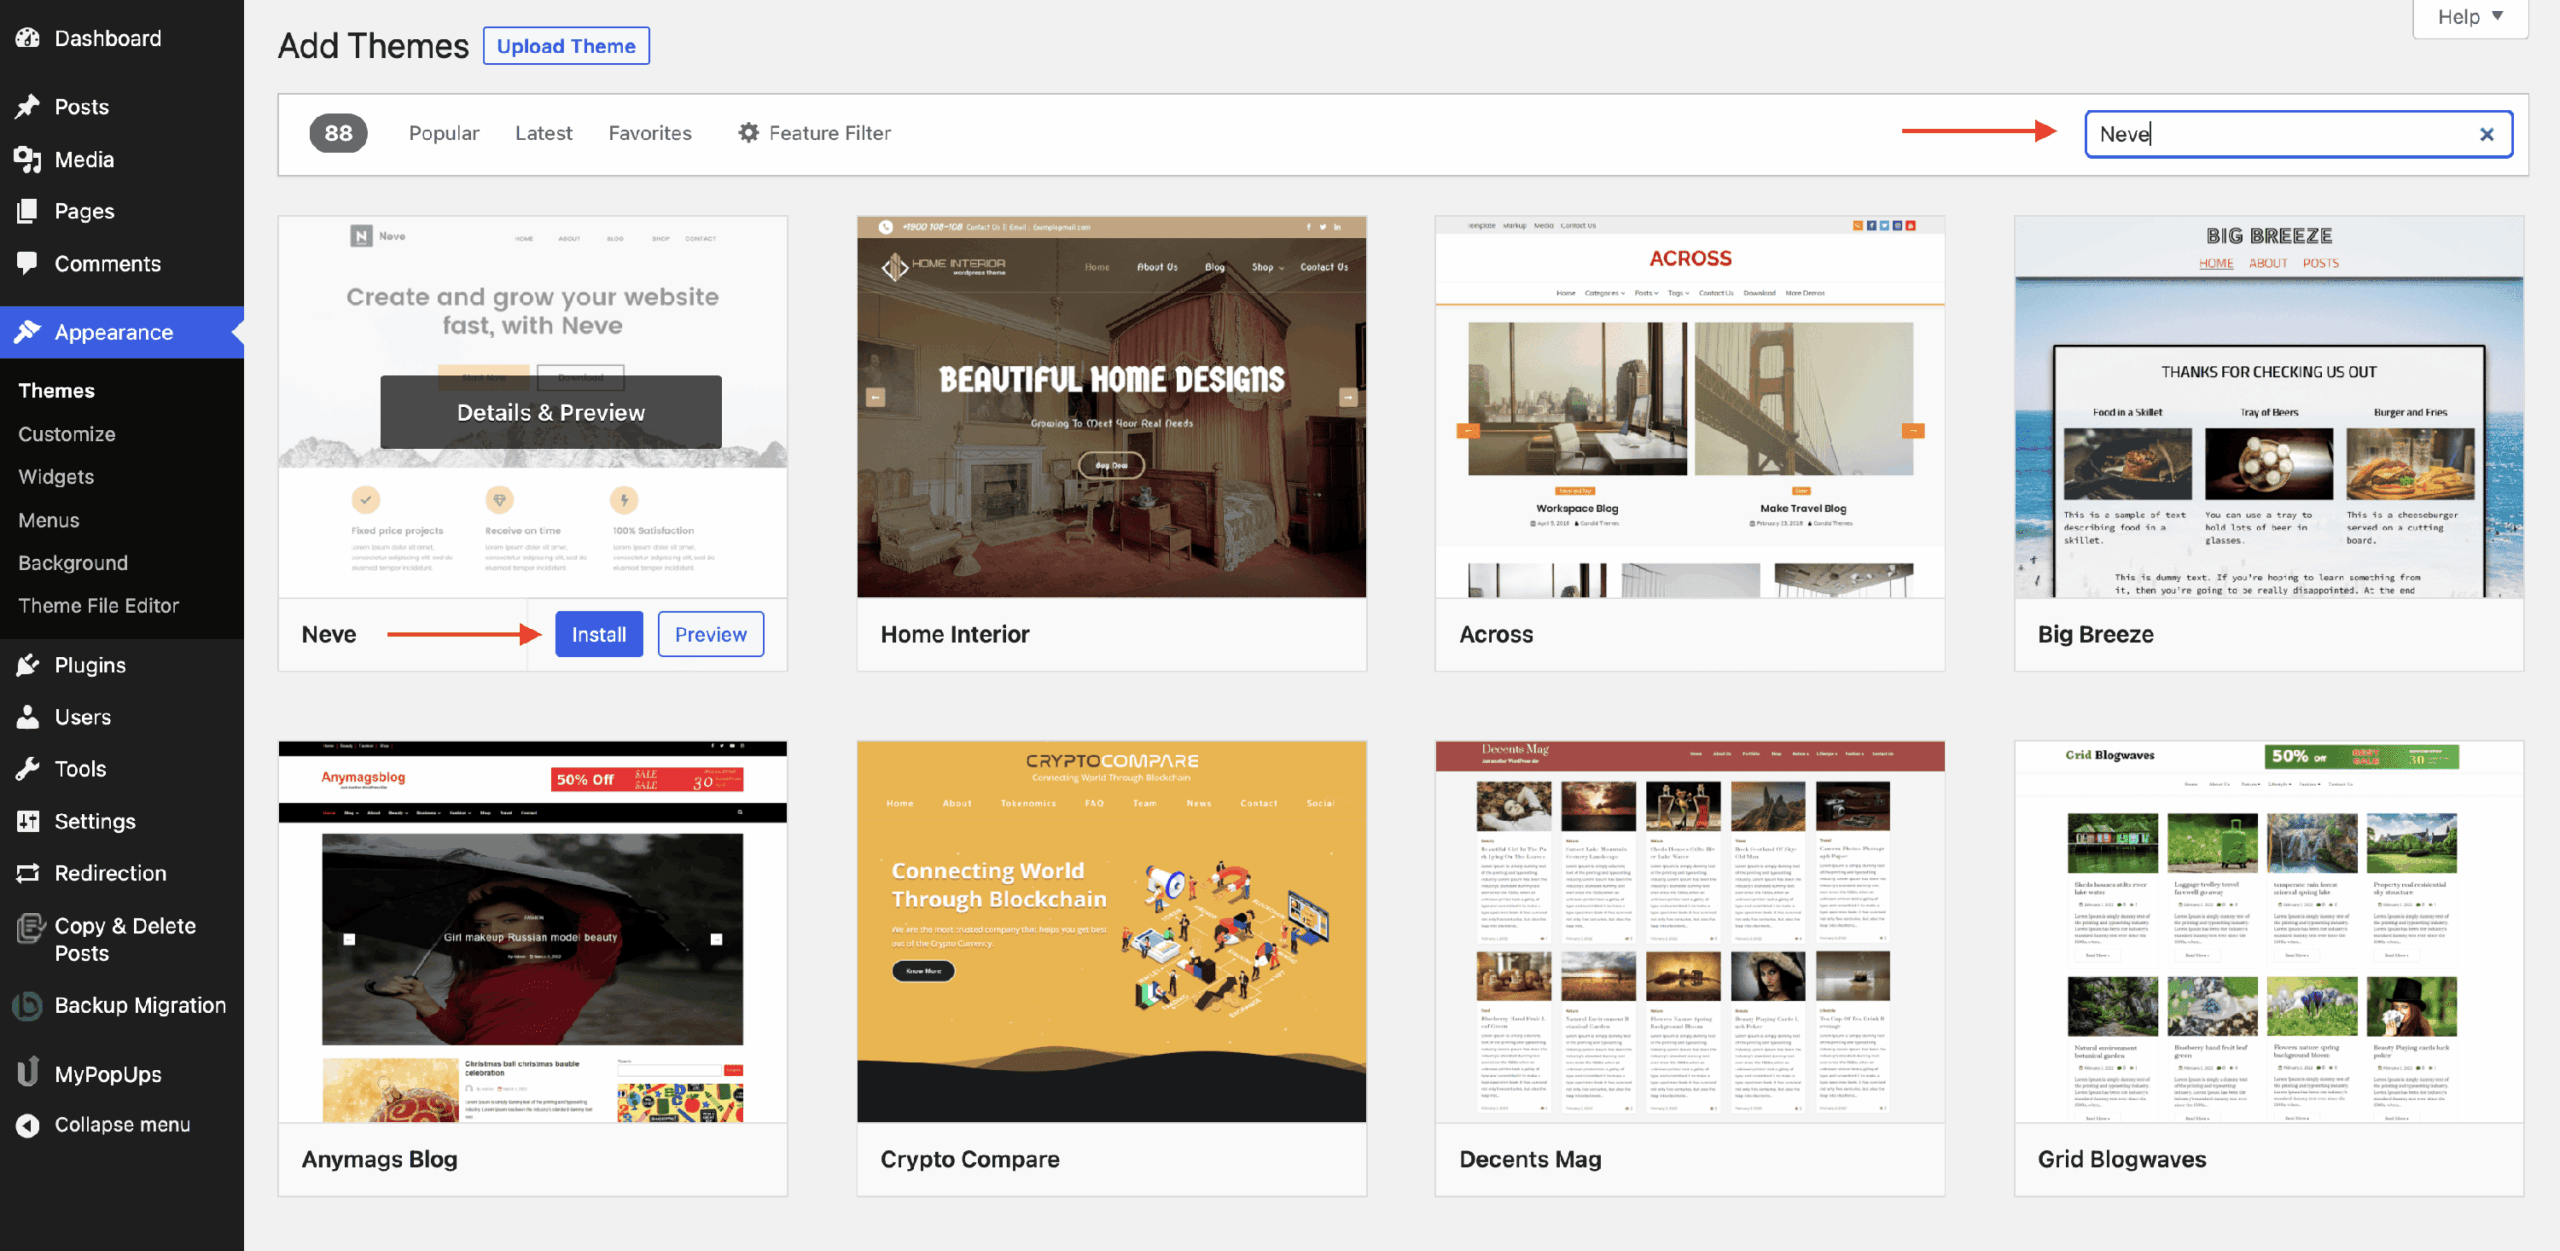
Task: Click the Appearance paintbrush icon
Action: (x=28, y=332)
